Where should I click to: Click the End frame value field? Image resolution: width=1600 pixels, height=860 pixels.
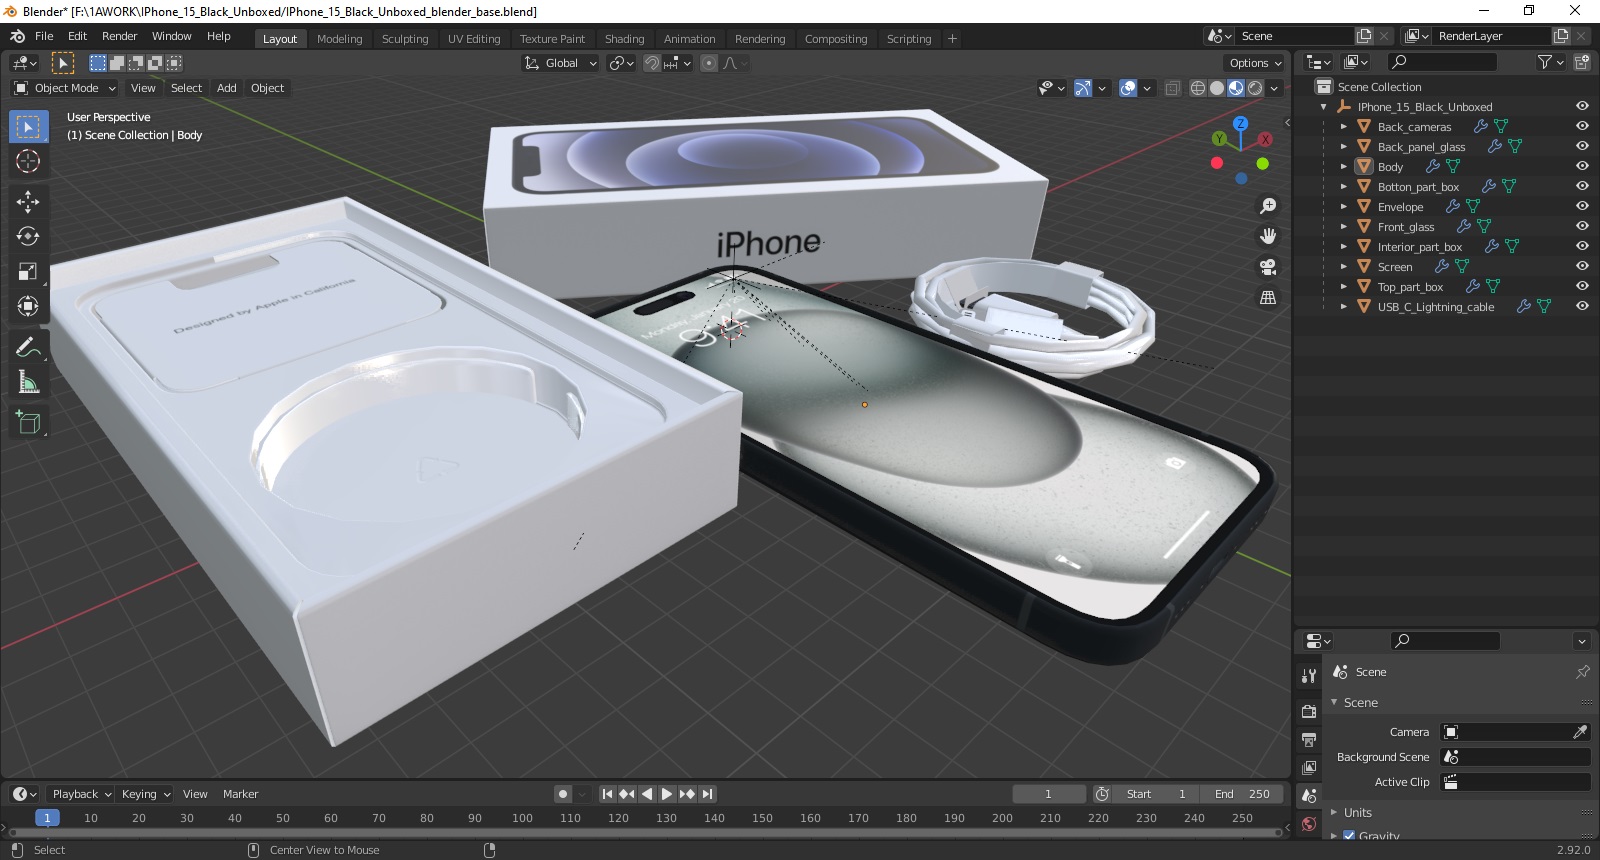(x=1242, y=794)
